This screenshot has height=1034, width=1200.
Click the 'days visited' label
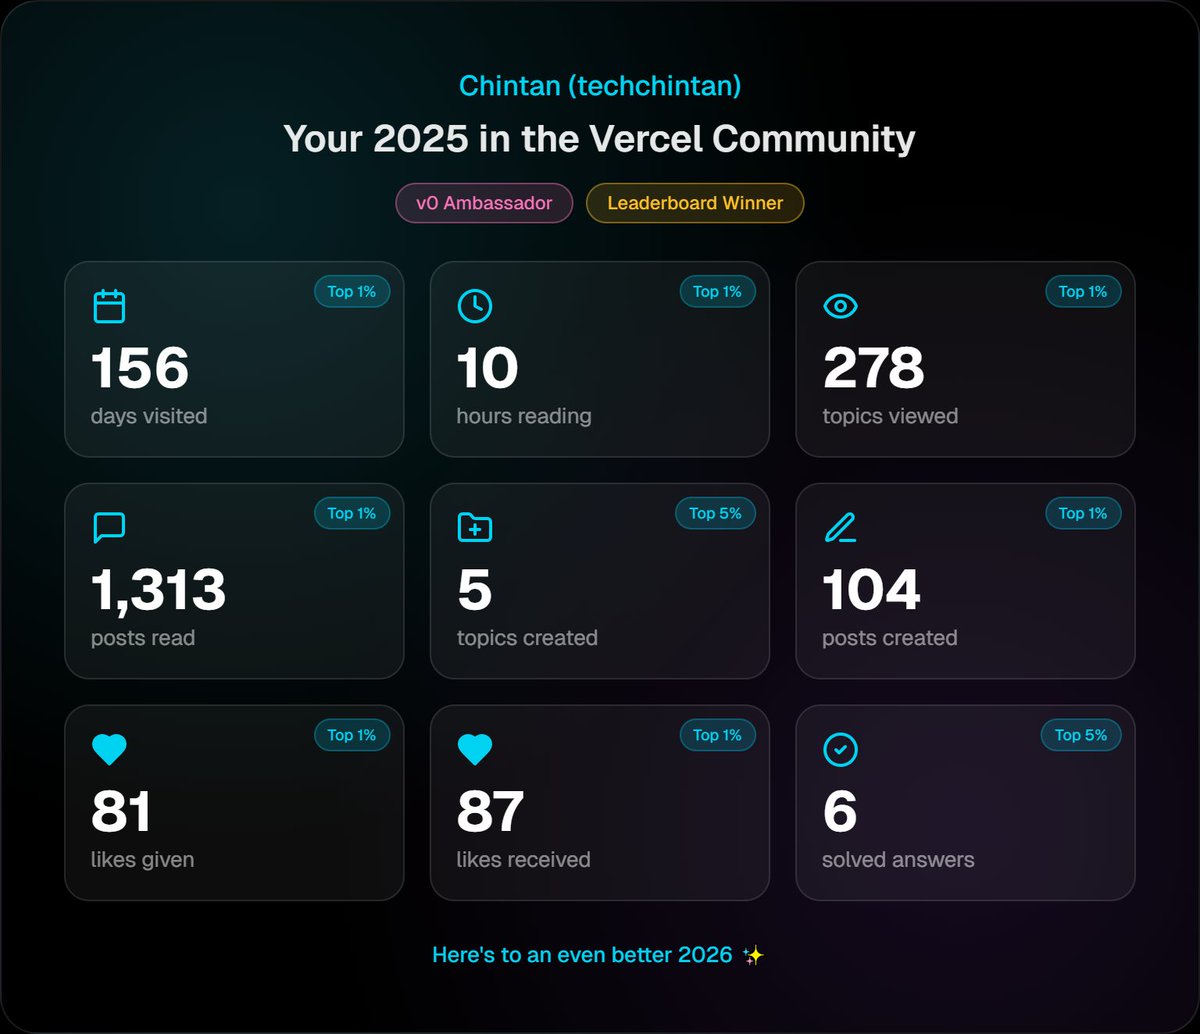pyautogui.click(x=149, y=416)
